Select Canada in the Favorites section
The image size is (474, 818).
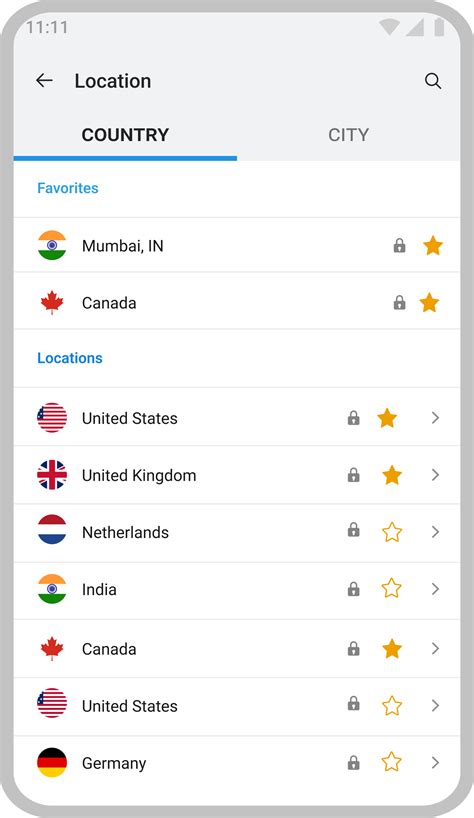[237, 303]
